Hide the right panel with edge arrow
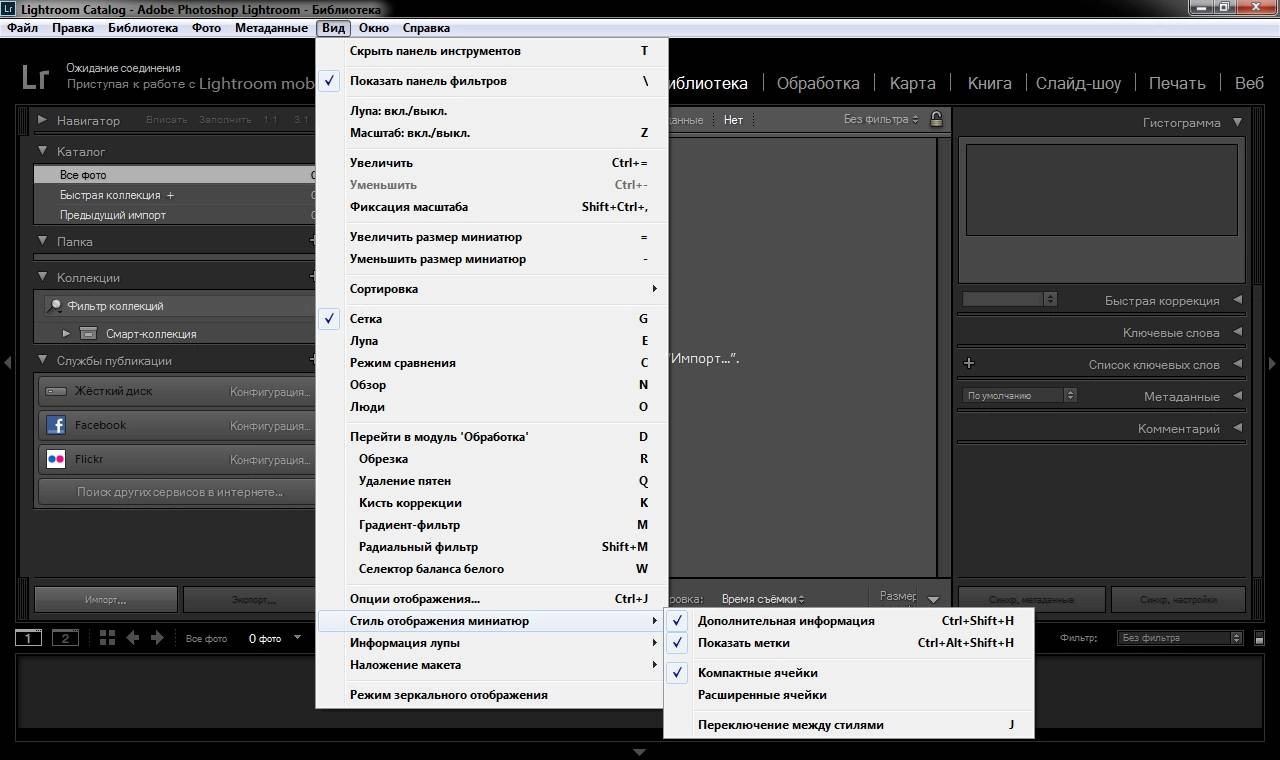 tap(1272, 363)
